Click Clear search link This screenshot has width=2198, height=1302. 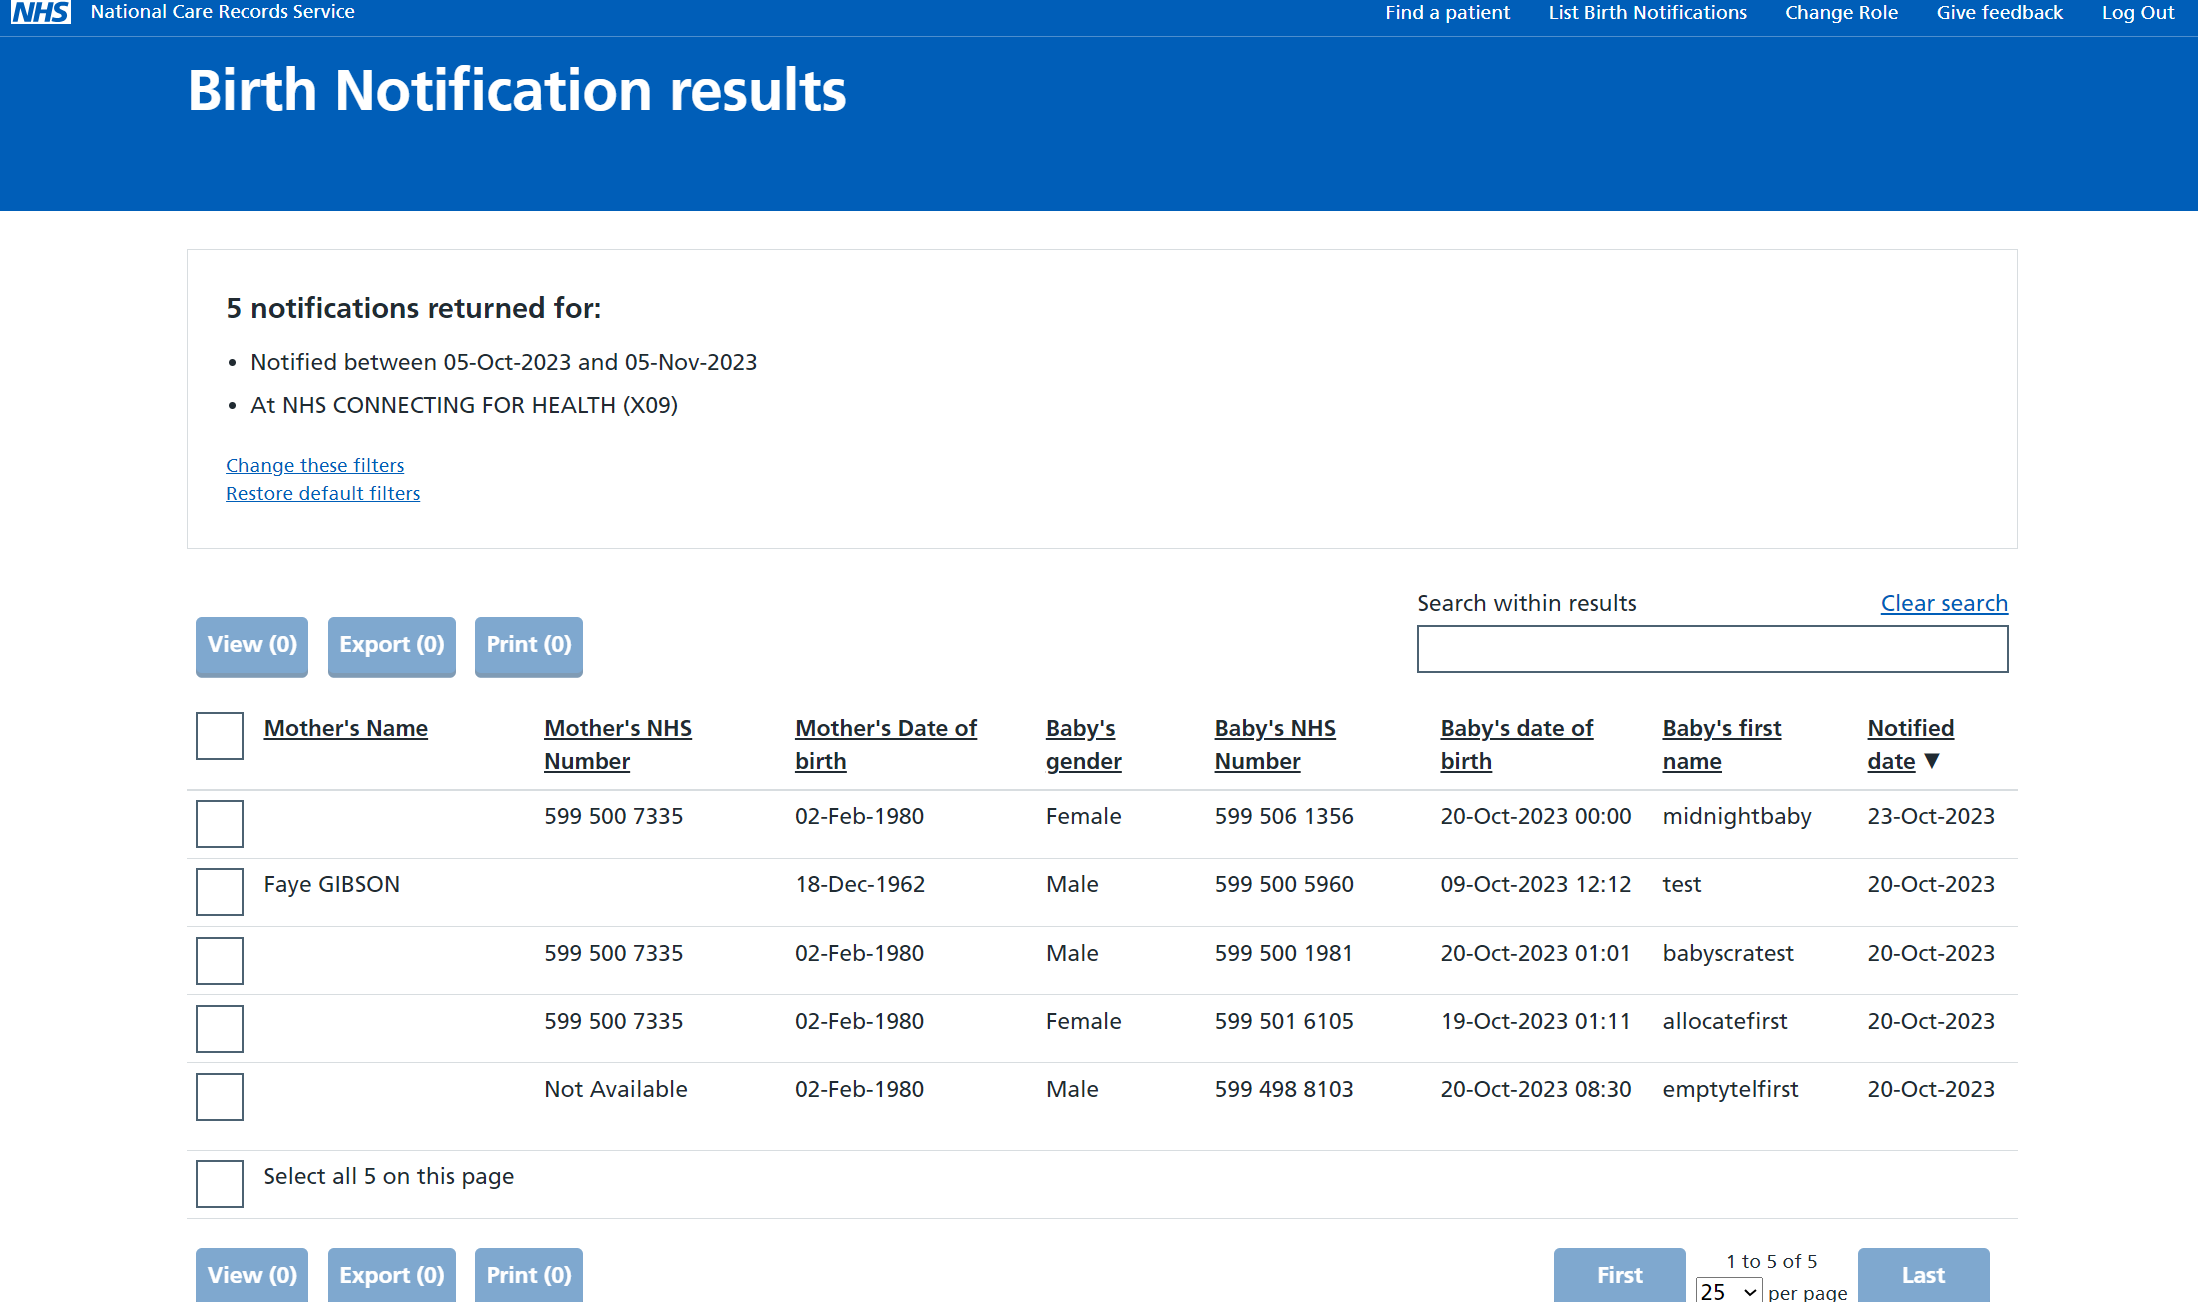(1944, 603)
